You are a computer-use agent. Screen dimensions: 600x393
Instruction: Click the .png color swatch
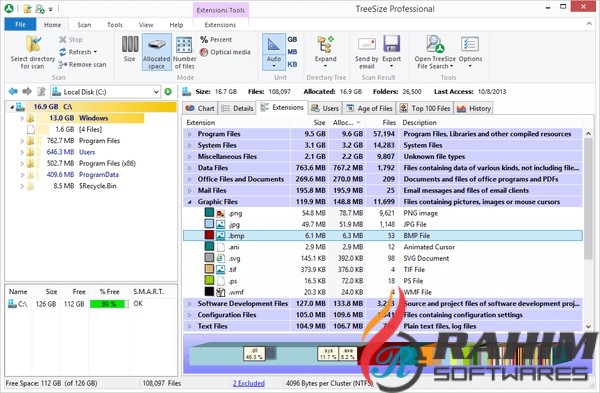(x=209, y=212)
